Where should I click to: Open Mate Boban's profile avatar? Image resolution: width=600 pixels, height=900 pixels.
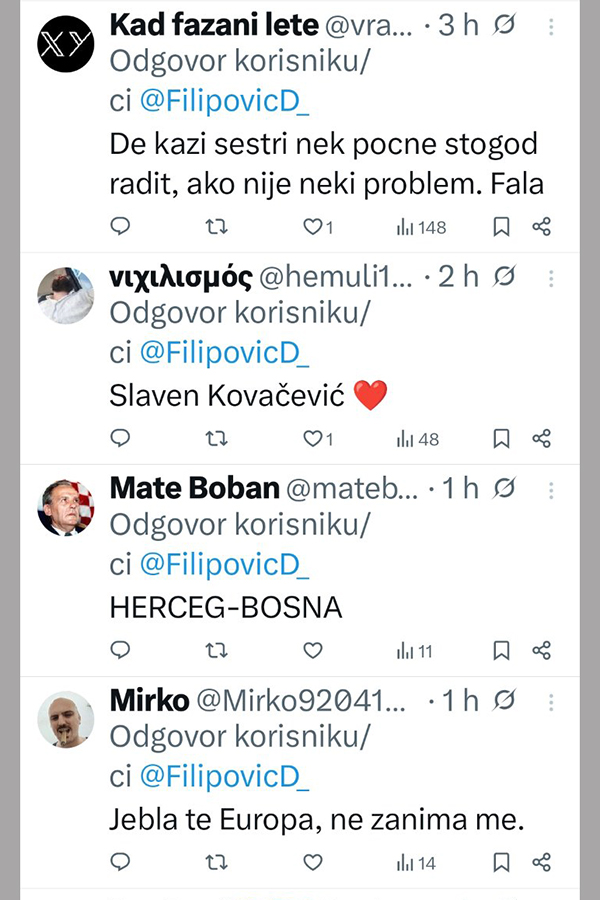[65, 507]
